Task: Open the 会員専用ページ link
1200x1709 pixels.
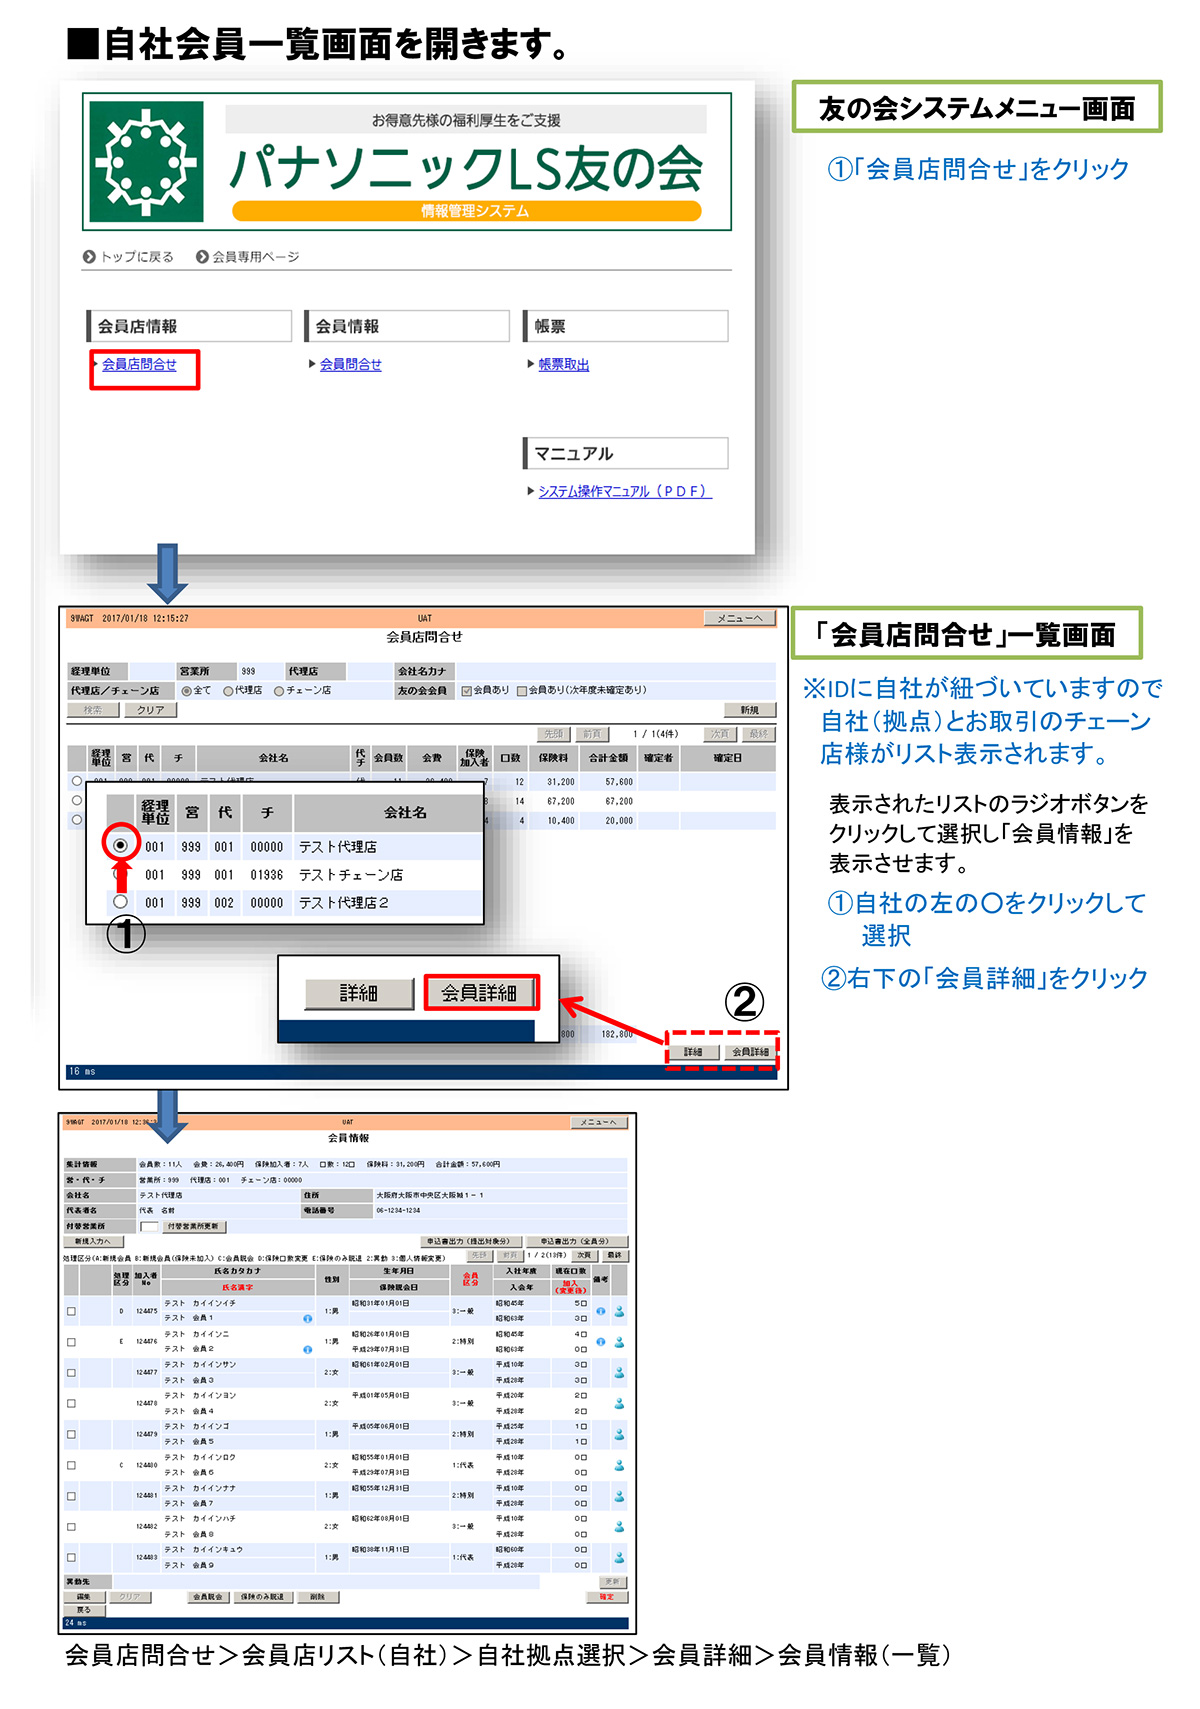Action: (248, 257)
